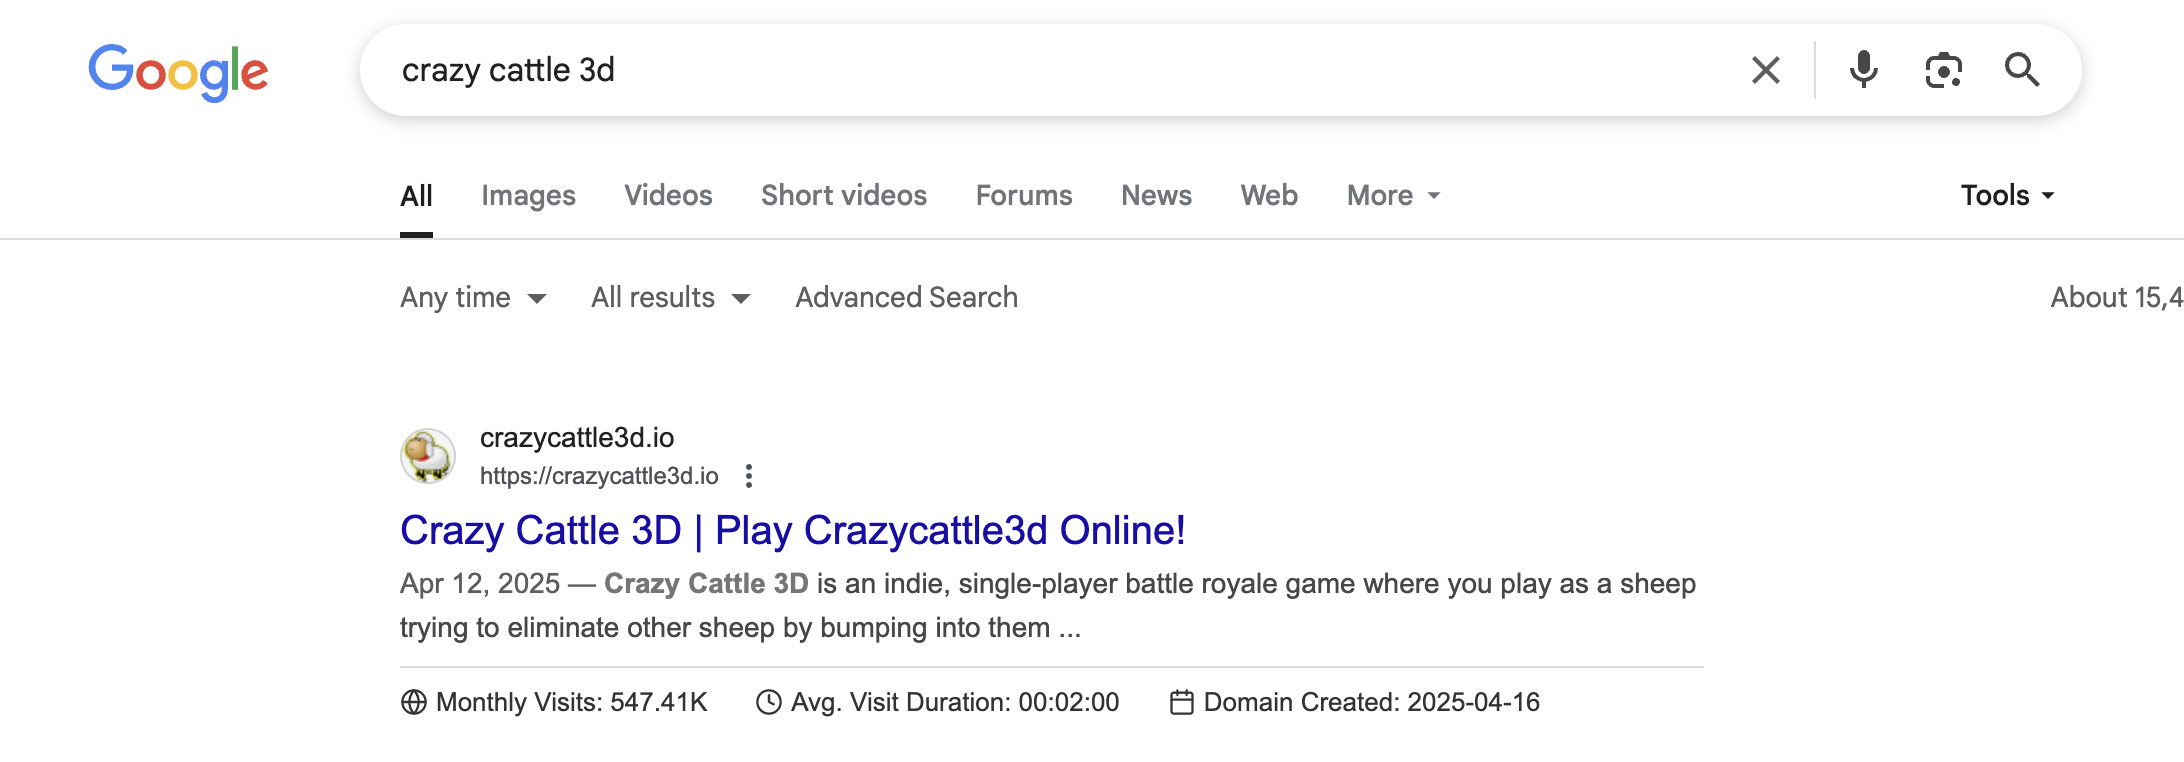Open the Advanced Search link
Image resolution: width=2184 pixels, height=762 pixels.
point(906,298)
